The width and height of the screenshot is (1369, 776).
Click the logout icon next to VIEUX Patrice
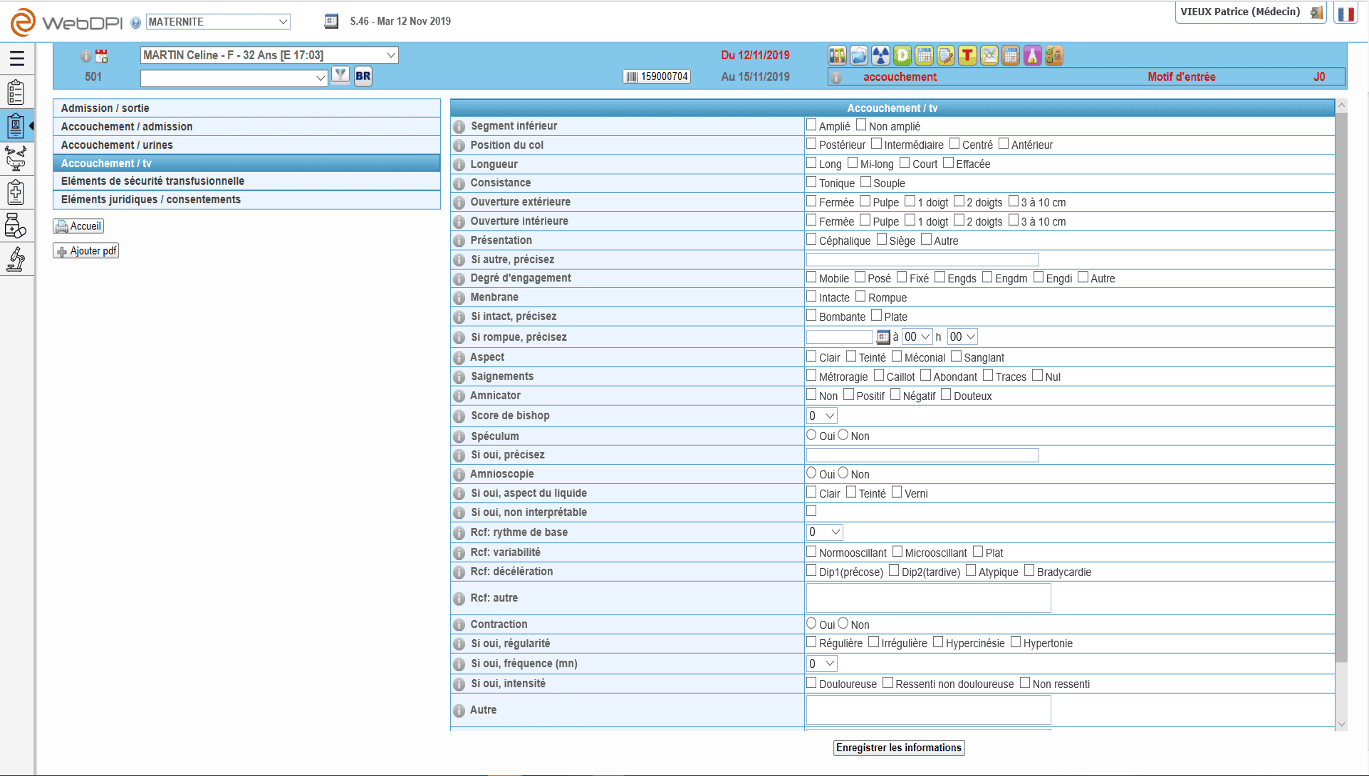1315,12
